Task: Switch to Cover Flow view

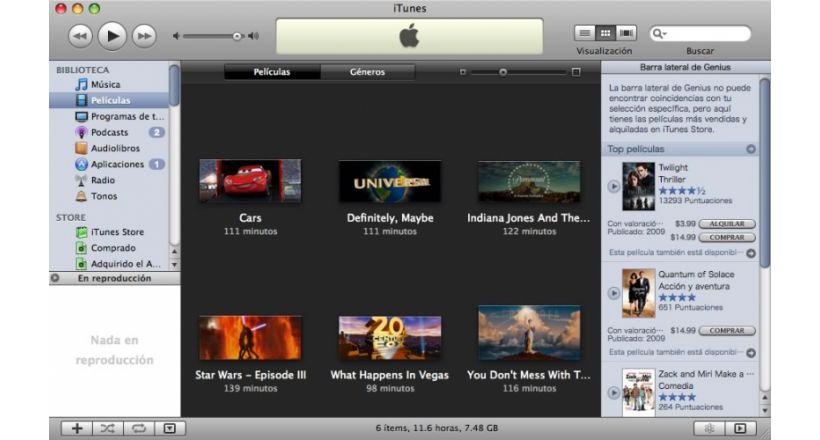Action: point(626,33)
